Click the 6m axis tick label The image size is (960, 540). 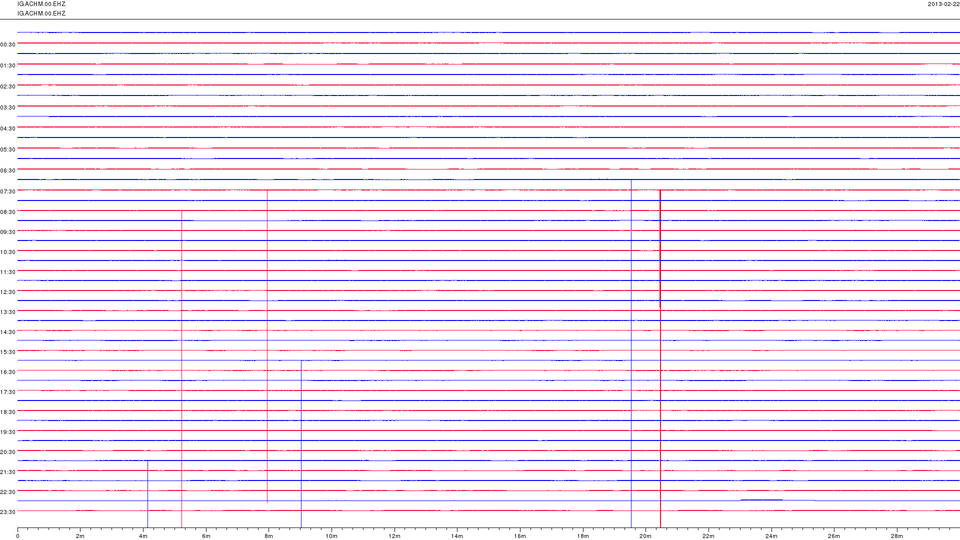click(x=206, y=536)
